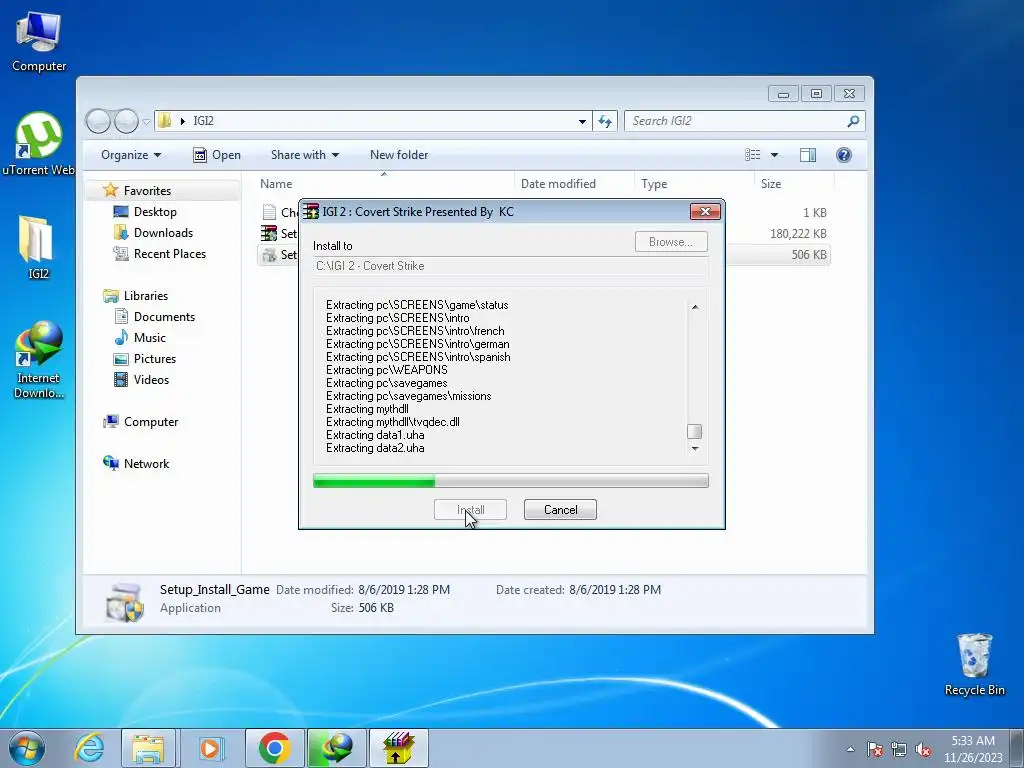Click the extraction log scrollbar thumb
The width and height of the screenshot is (1024, 768).
tap(695, 432)
